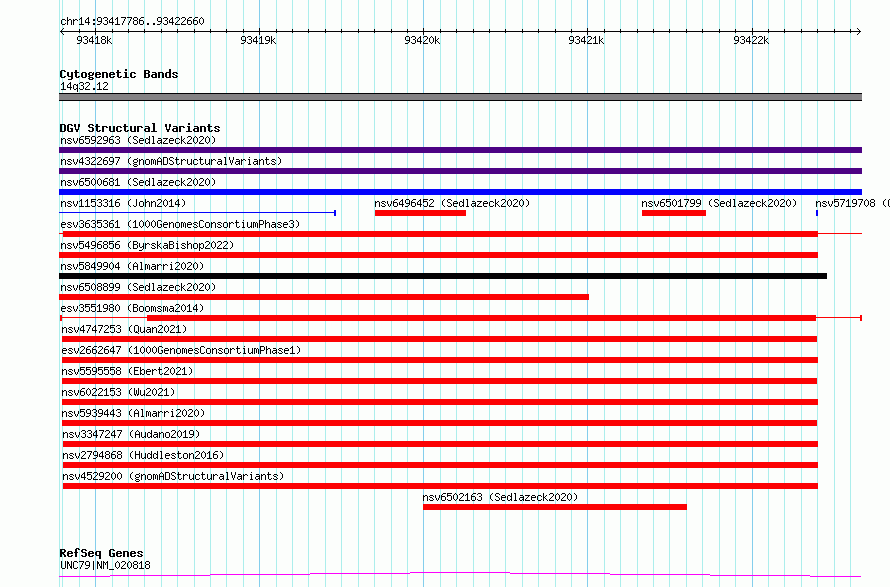Click the red nsv5939443 variant bar
Image resolution: width=890 pixels, height=587 pixels.
(x=439, y=423)
